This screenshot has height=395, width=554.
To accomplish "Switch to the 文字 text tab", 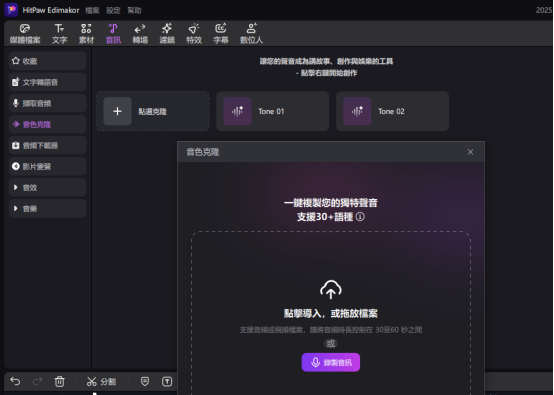I will click(59, 34).
